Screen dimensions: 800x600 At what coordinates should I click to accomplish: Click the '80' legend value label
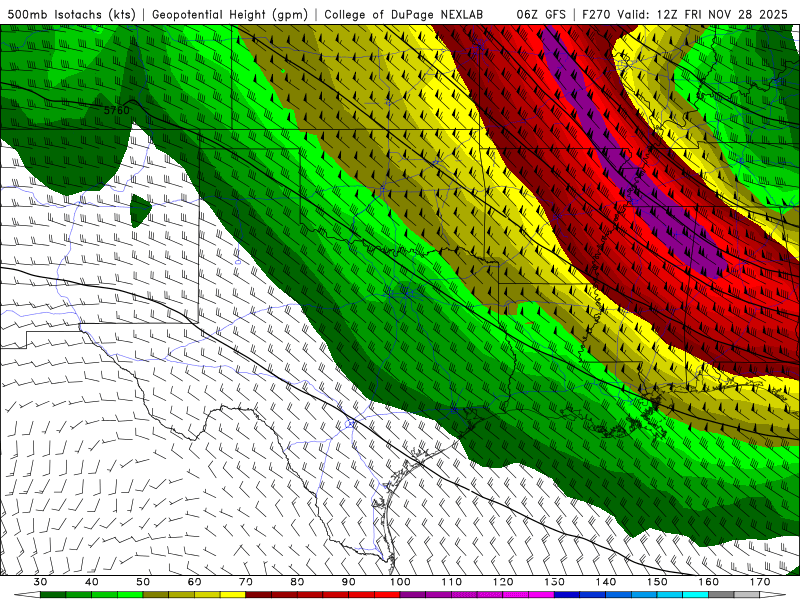tap(297, 582)
